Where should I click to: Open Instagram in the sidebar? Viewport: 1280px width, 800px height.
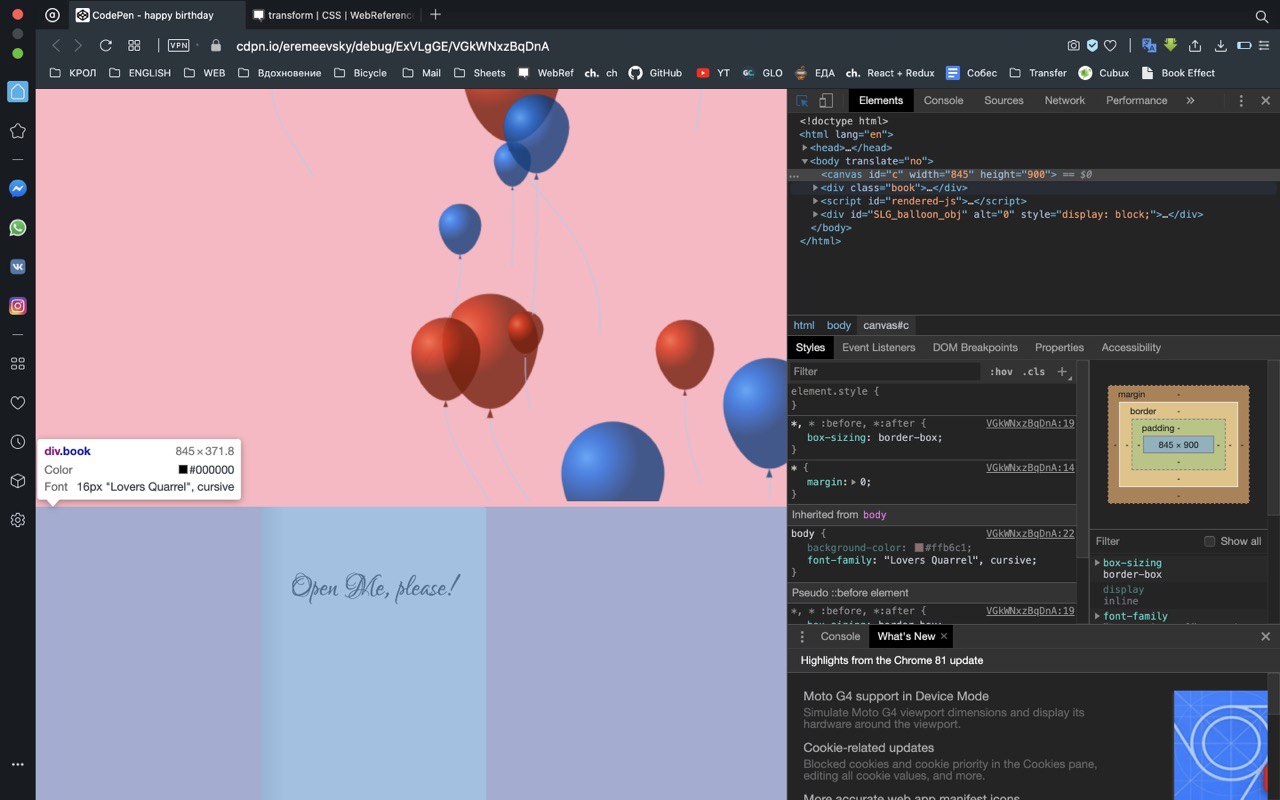click(17, 306)
